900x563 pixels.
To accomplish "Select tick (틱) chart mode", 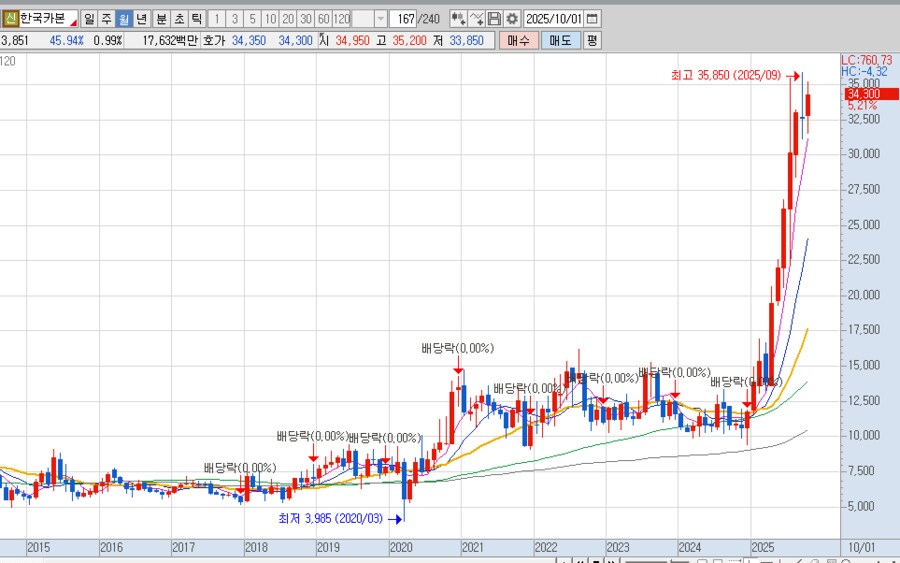I will click(196, 19).
